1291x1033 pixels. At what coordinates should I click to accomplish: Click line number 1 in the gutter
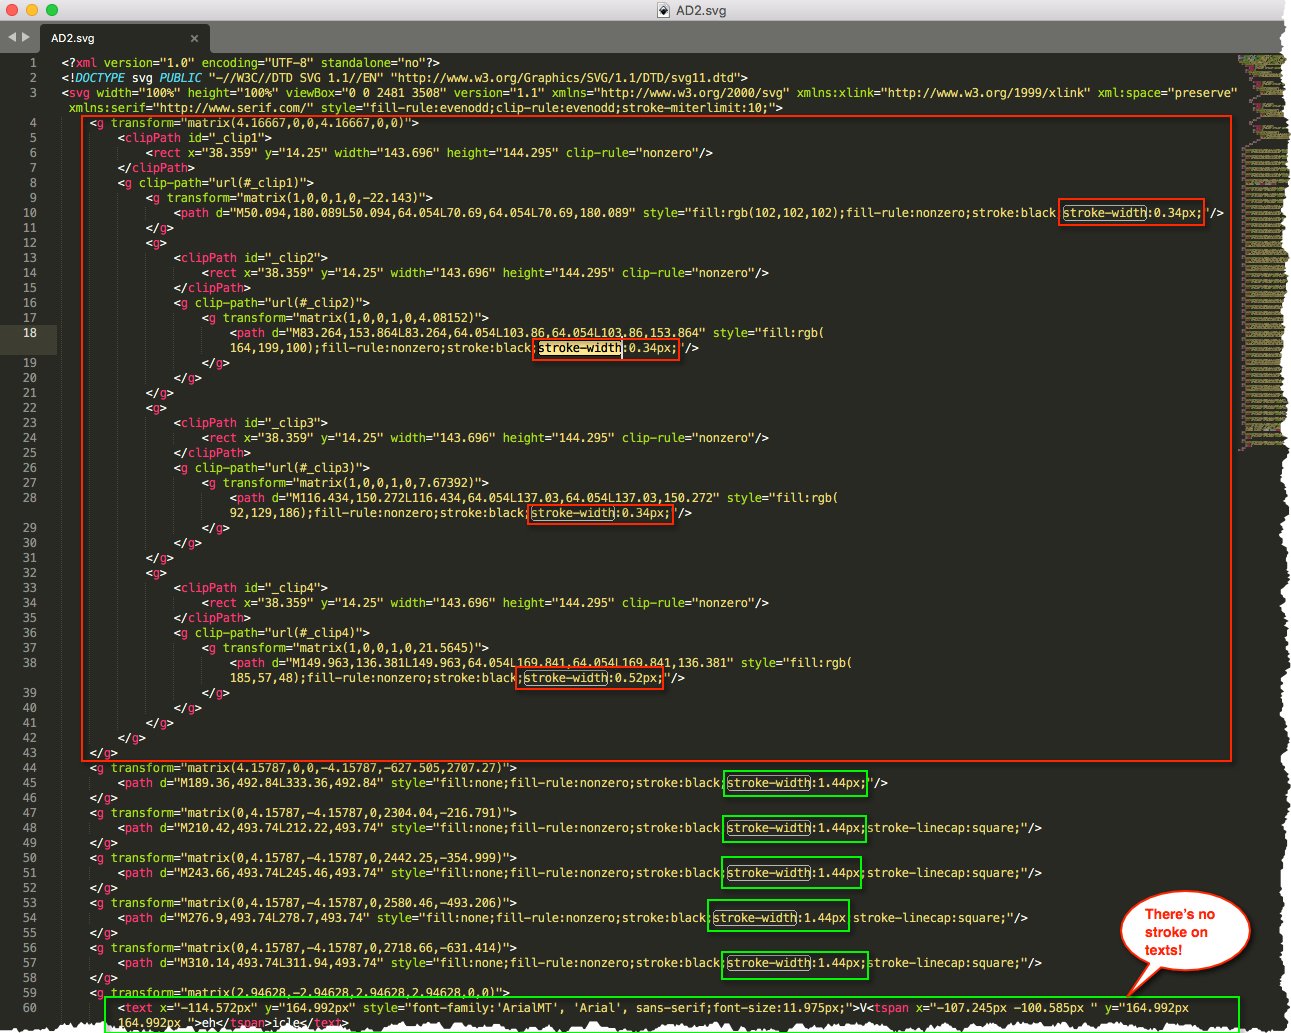coord(33,63)
